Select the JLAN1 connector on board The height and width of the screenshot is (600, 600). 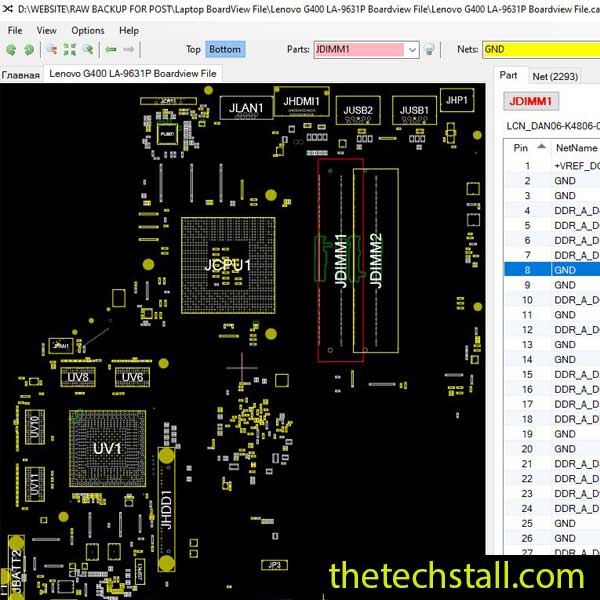coord(246,108)
